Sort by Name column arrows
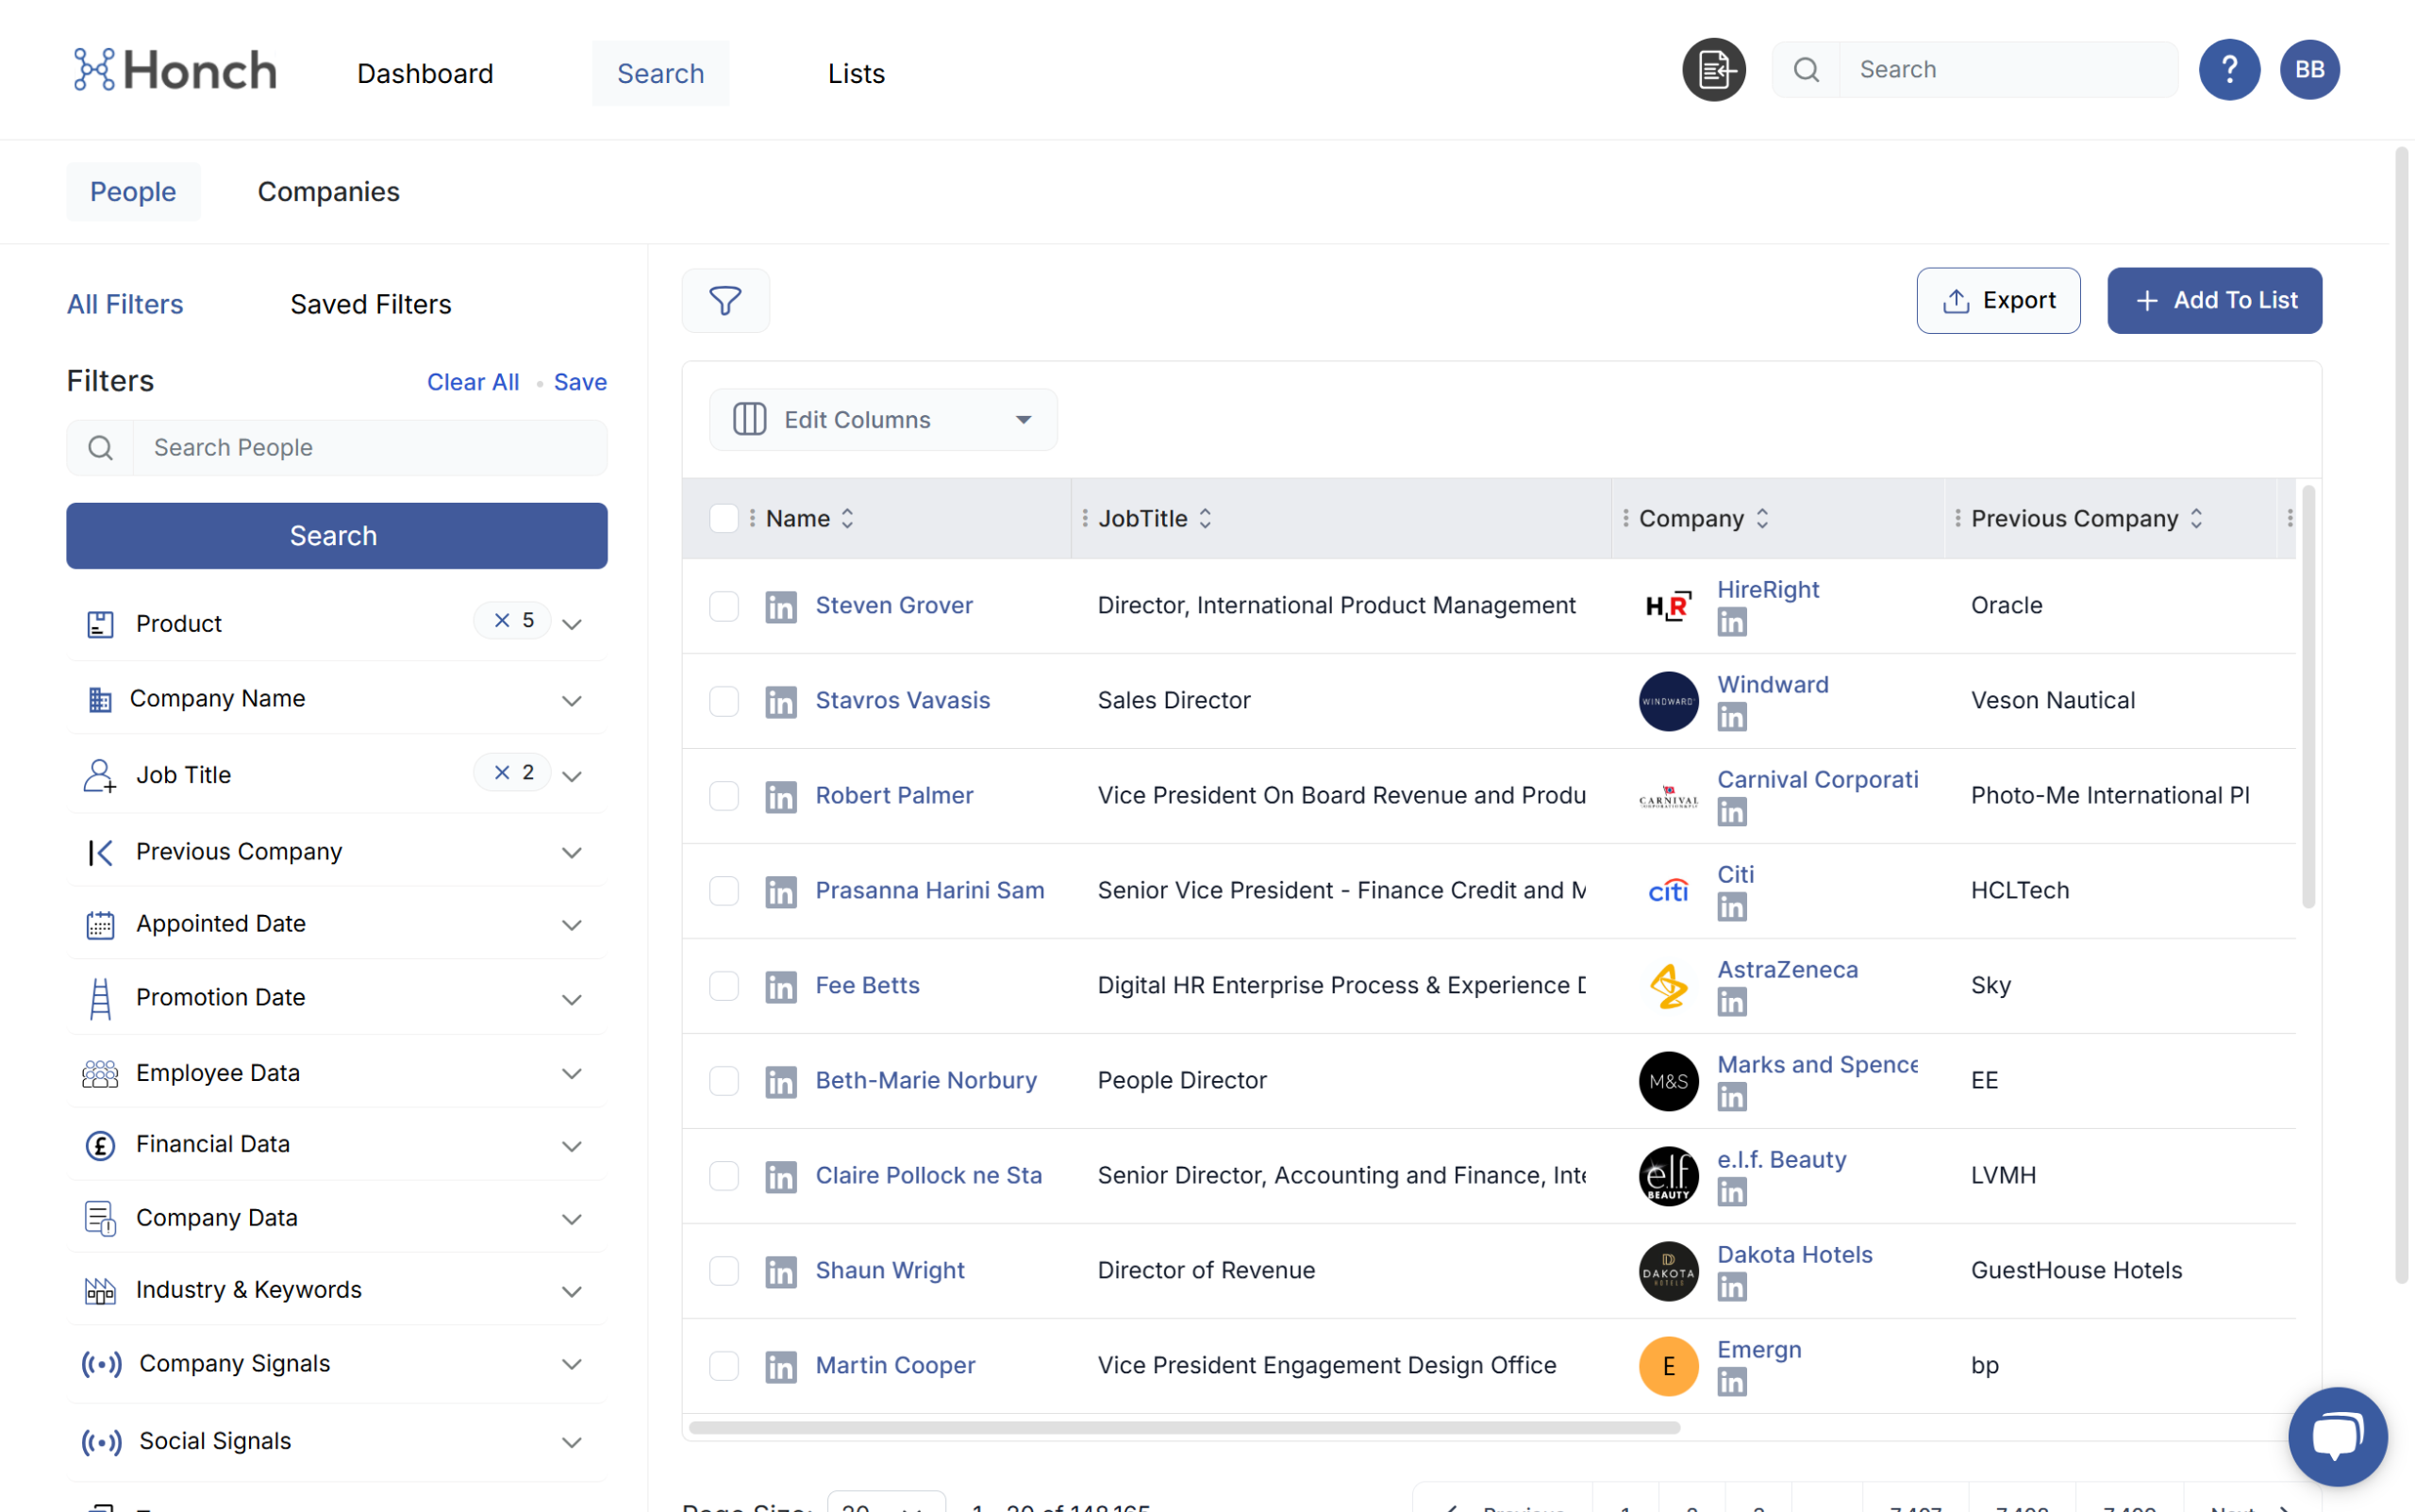Viewport: 2415px width, 1512px height. pos(847,518)
